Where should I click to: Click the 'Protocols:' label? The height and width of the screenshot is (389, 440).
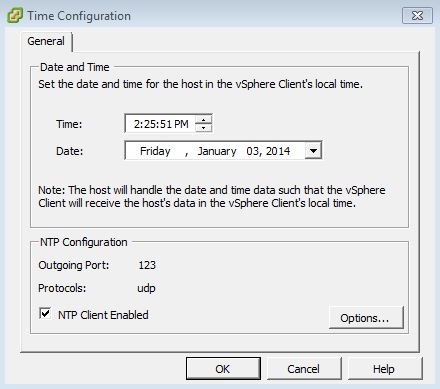coord(62,288)
